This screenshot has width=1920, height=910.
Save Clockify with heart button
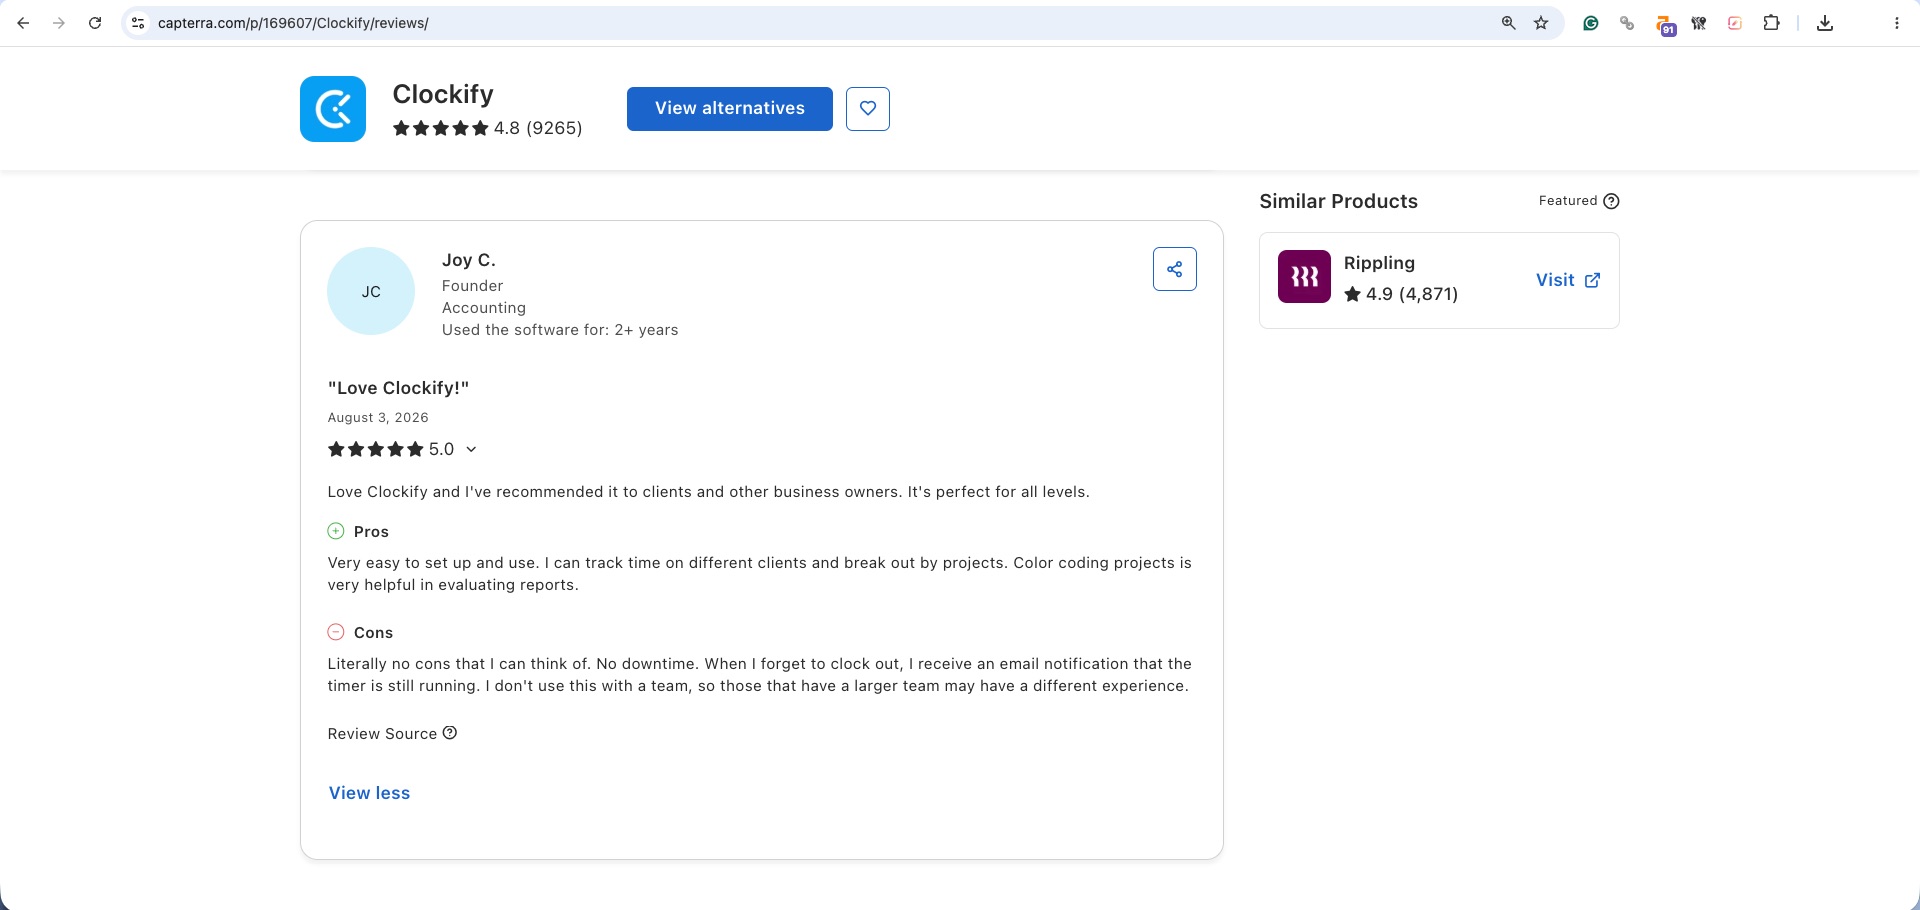tap(868, 108)
